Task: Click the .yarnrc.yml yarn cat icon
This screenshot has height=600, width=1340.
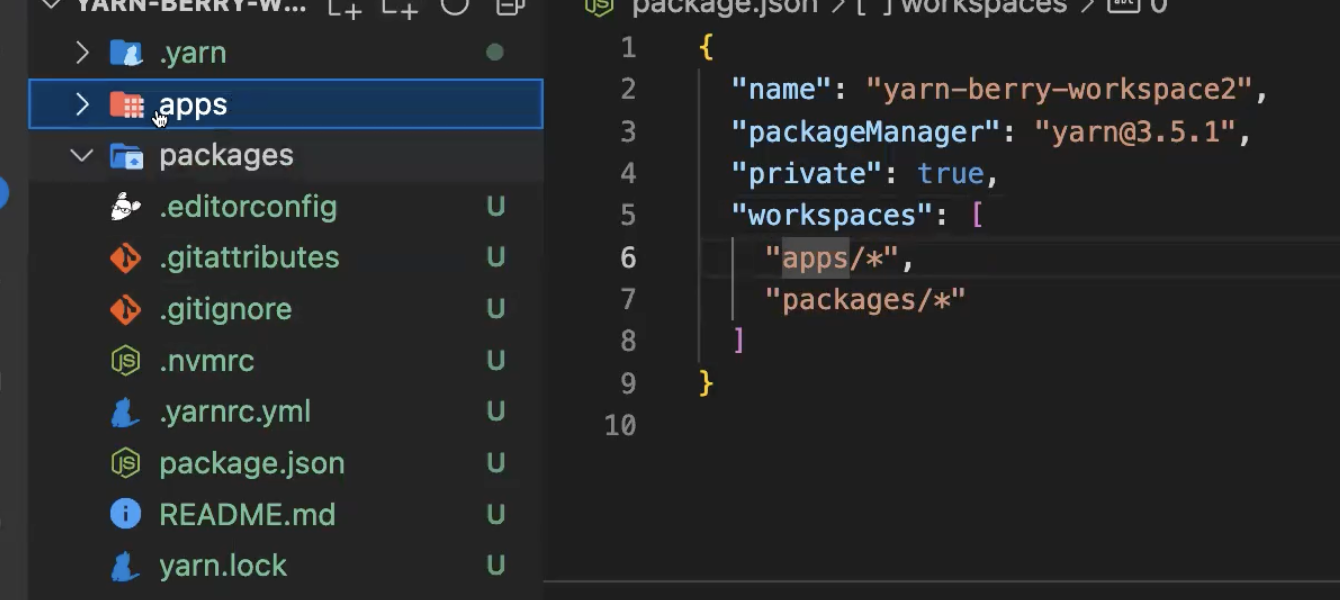Action: point(125,412)
